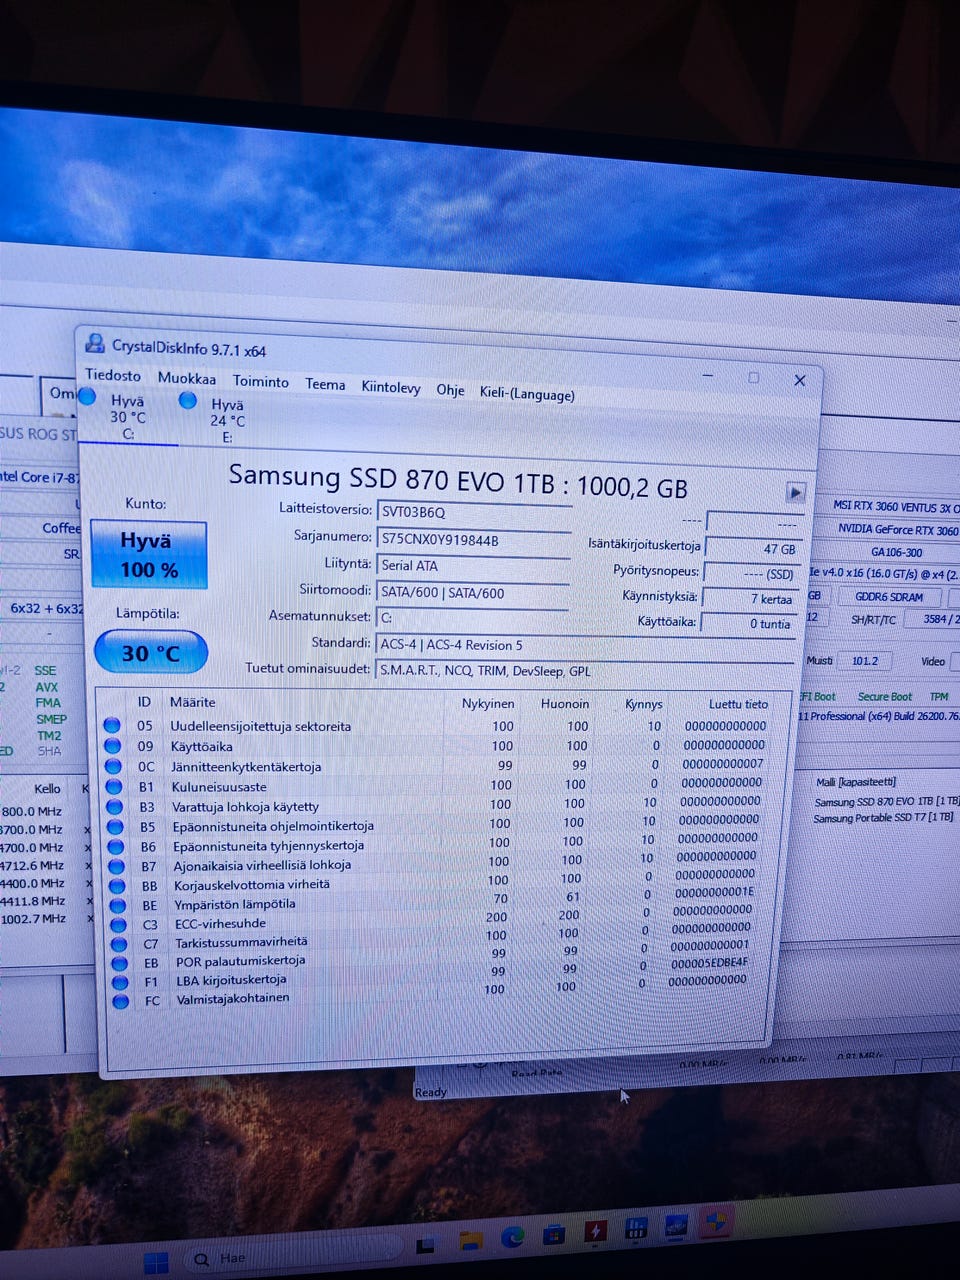Screen dimensions: 960x1280
Task: Click the Nykyinen column header
Action: [488, 703]
